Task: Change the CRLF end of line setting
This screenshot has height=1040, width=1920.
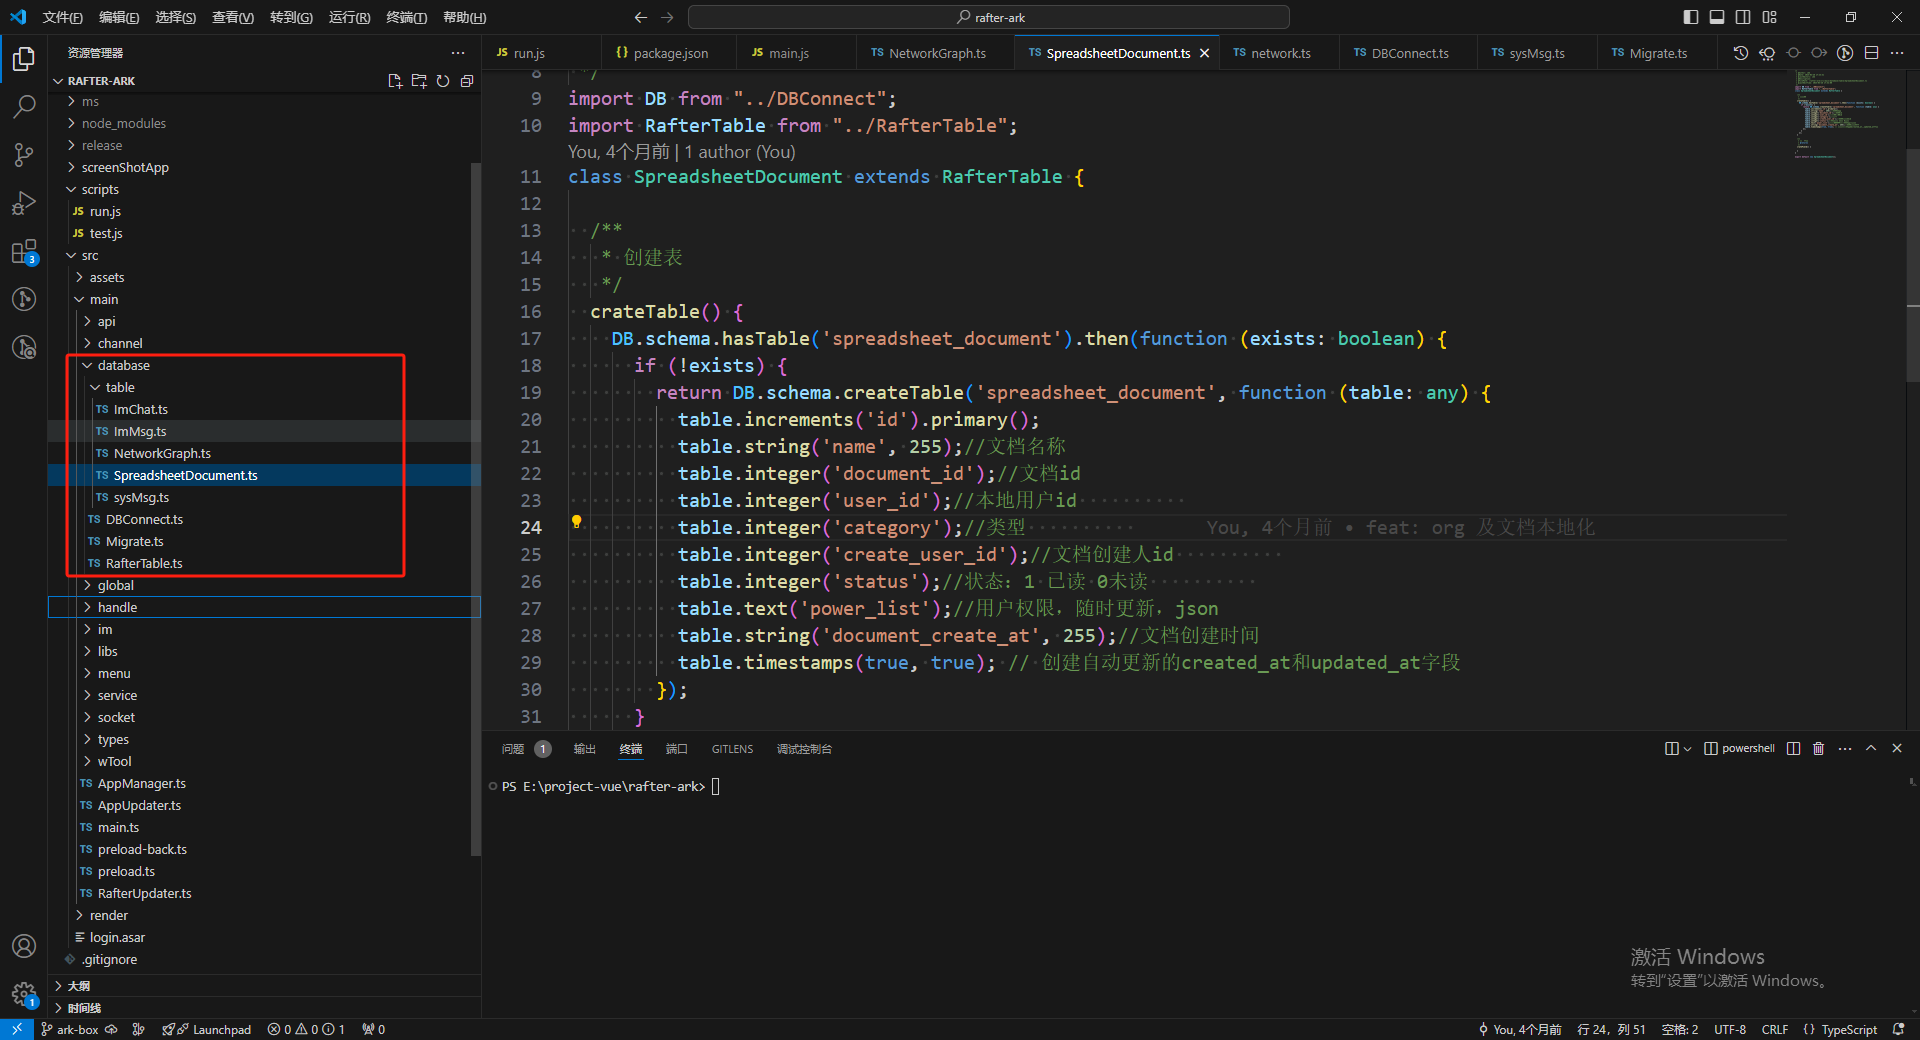Action: 1775,1029
